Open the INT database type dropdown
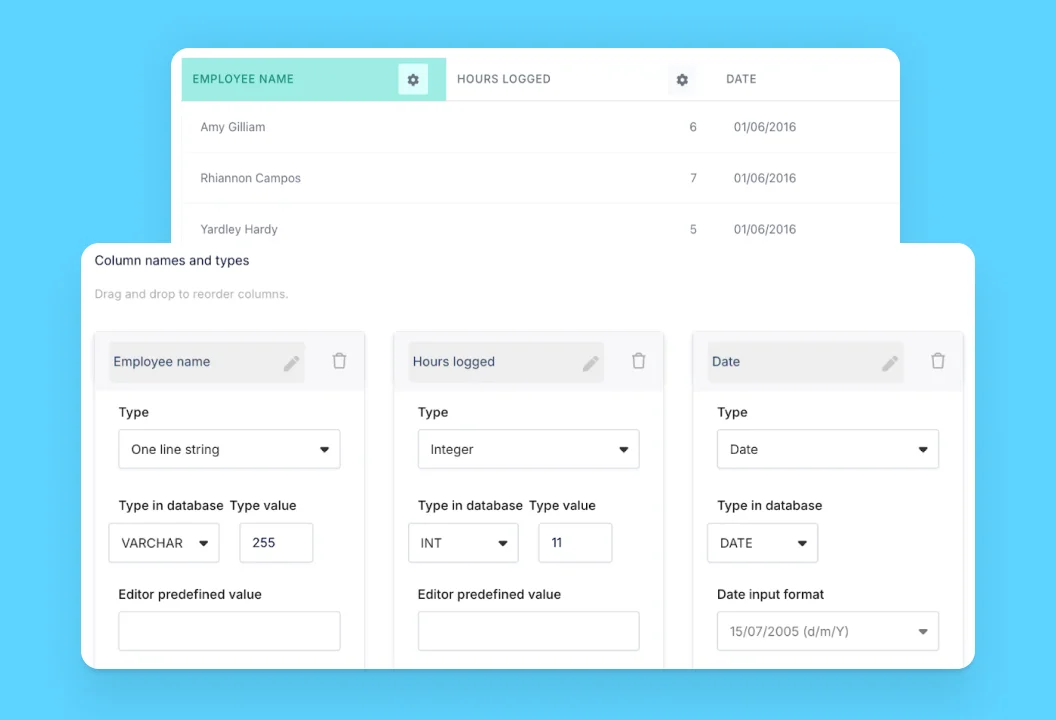 click(x=463, y=543)
